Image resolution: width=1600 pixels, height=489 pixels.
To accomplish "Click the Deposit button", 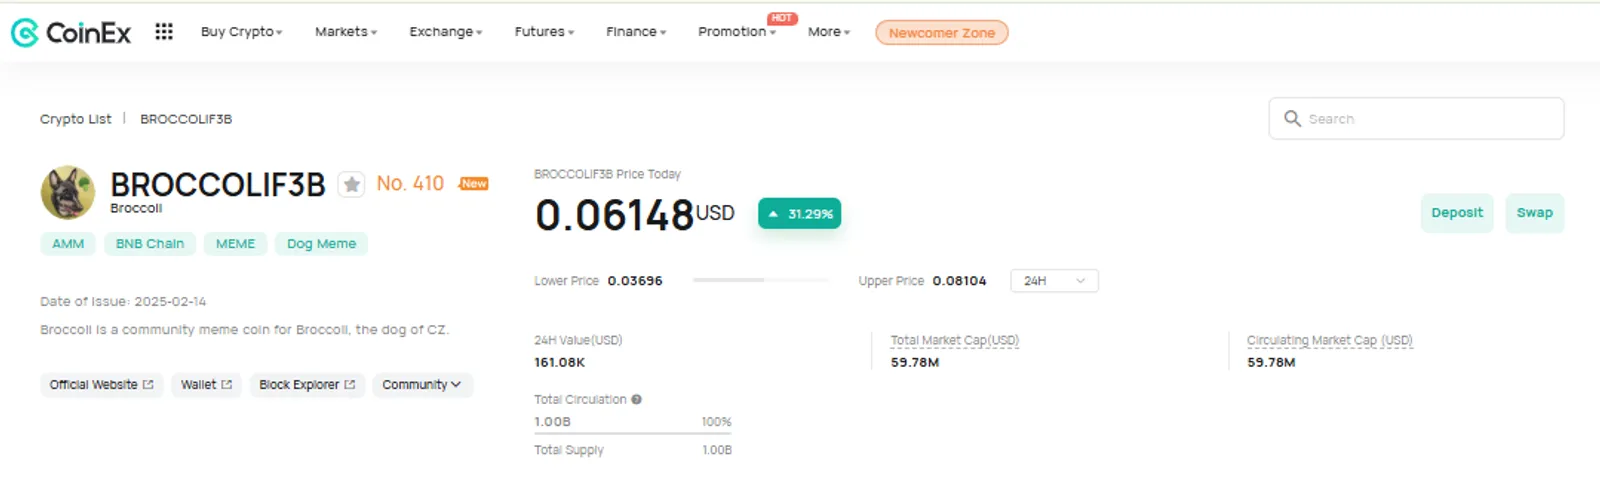I will (x=1457, y=213).
